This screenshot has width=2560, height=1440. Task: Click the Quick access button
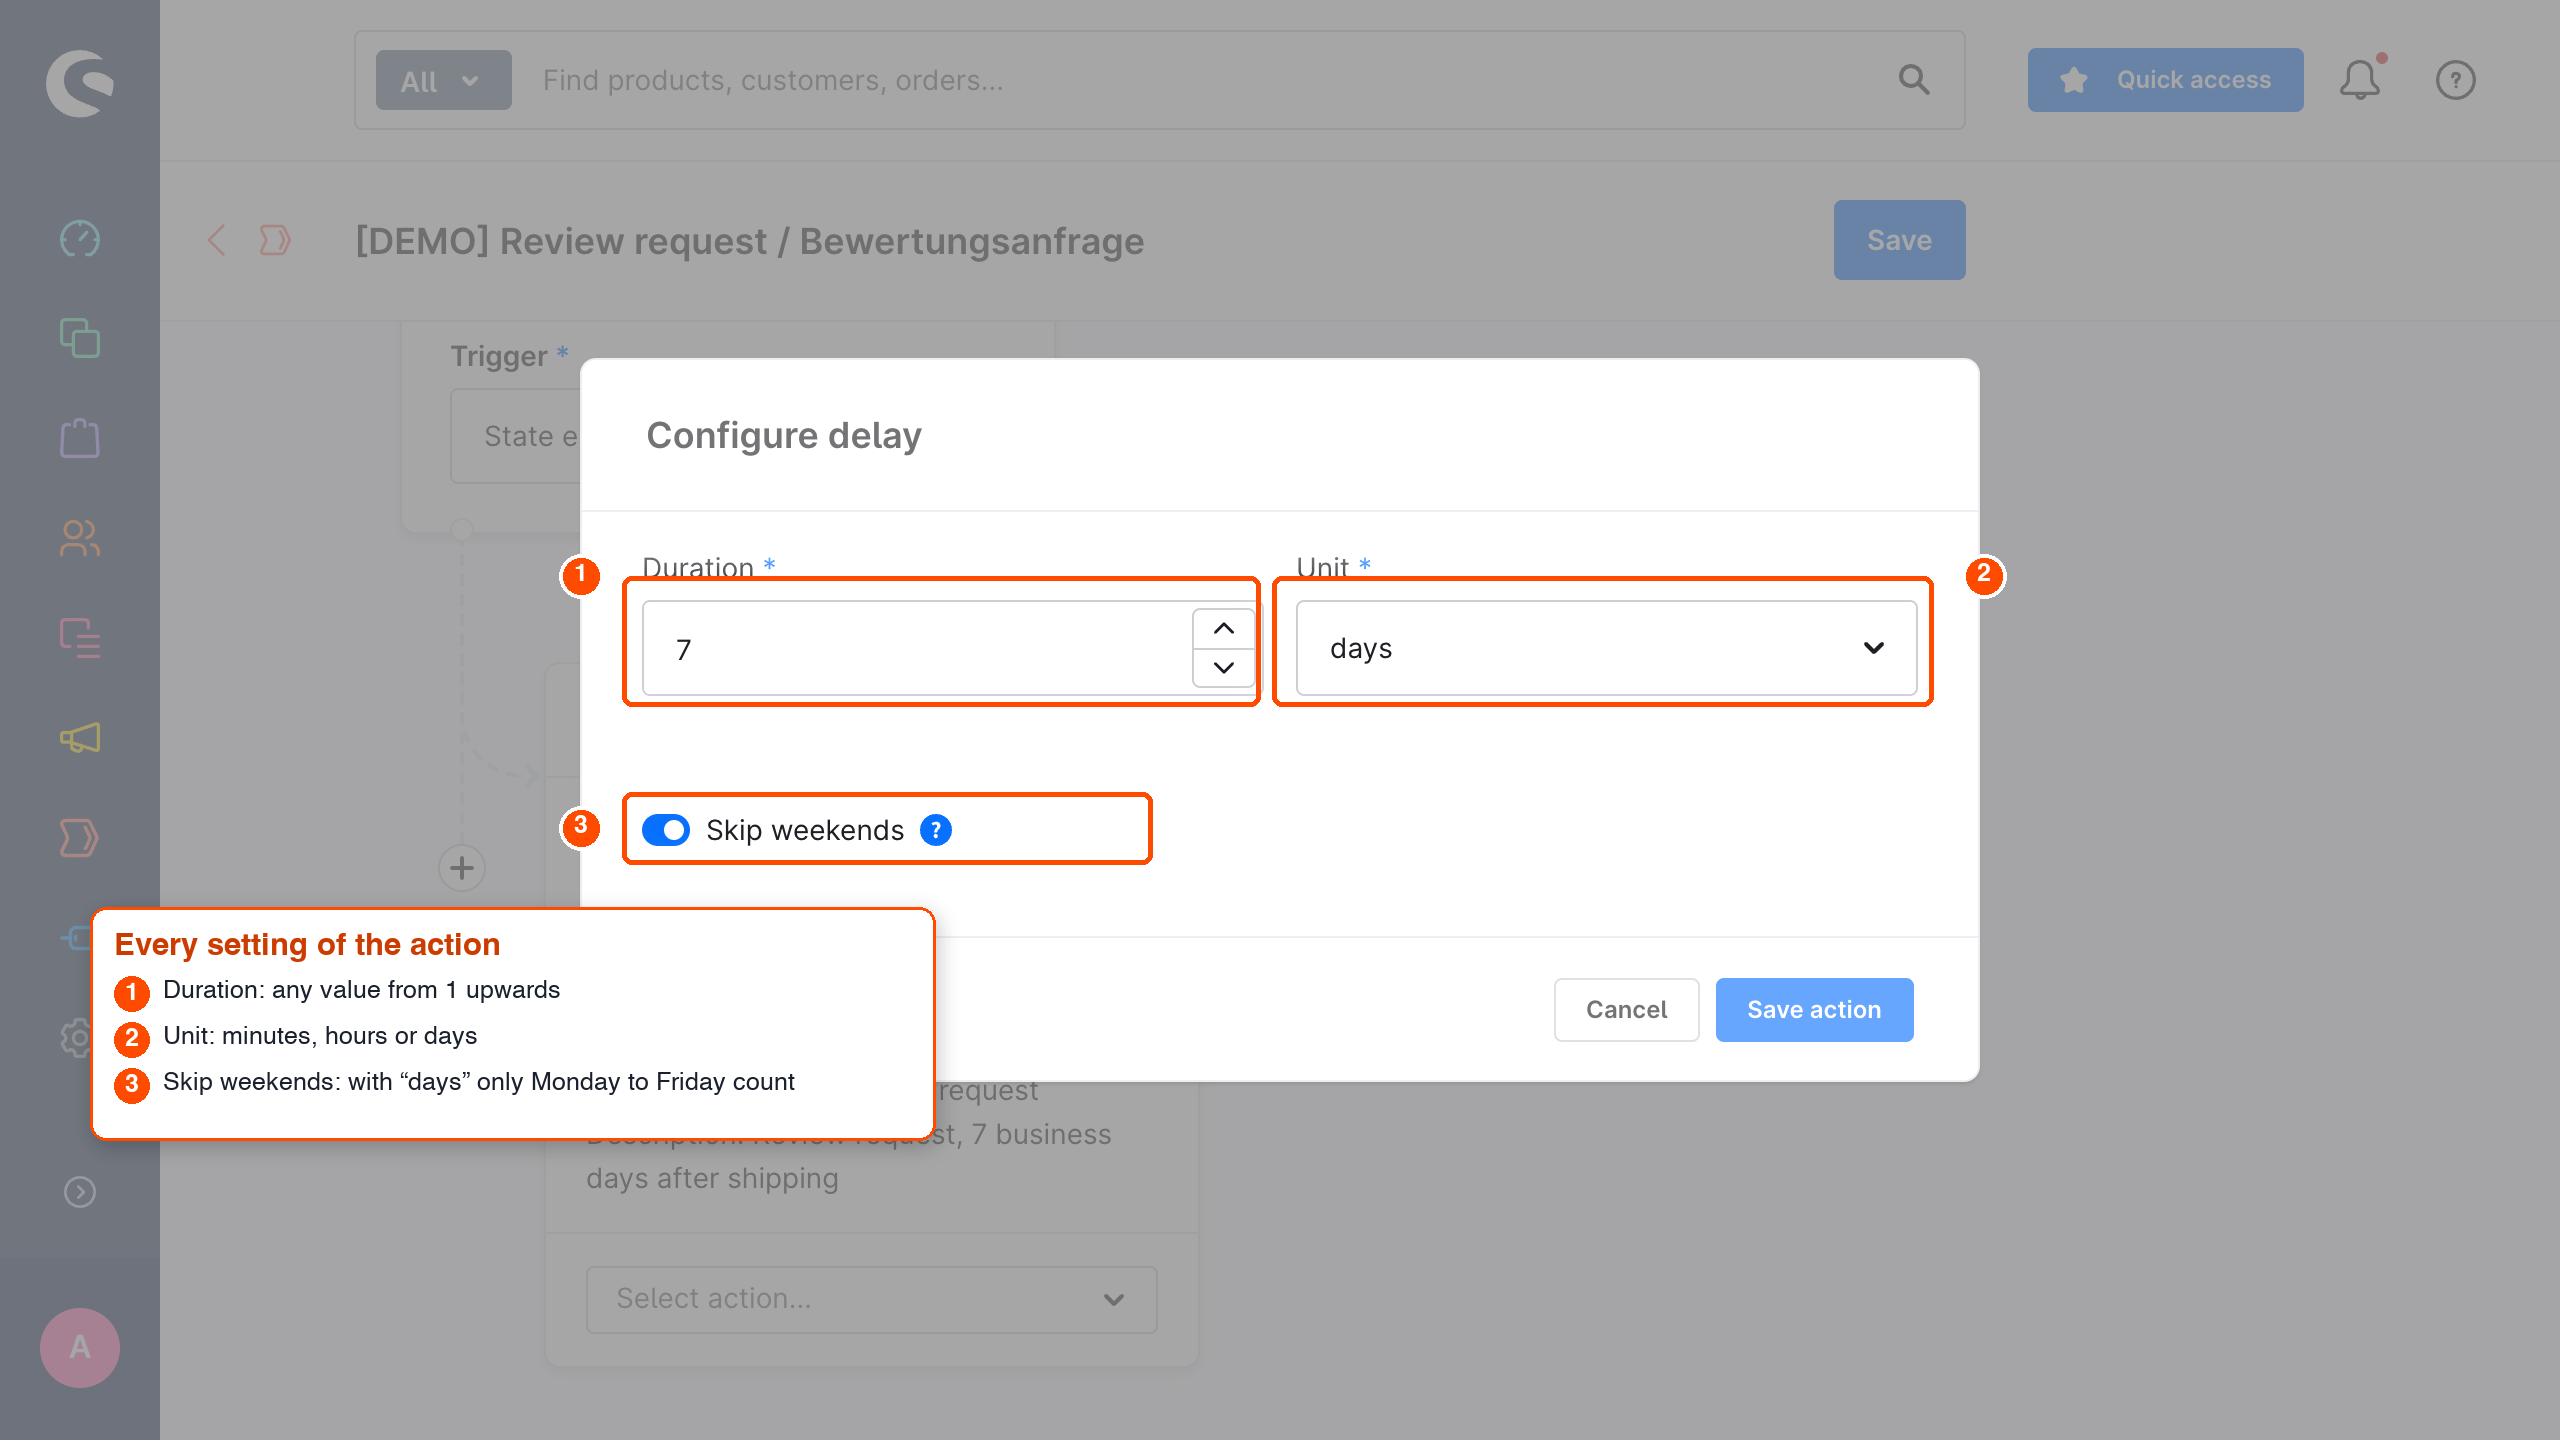tap(2166, 80)
